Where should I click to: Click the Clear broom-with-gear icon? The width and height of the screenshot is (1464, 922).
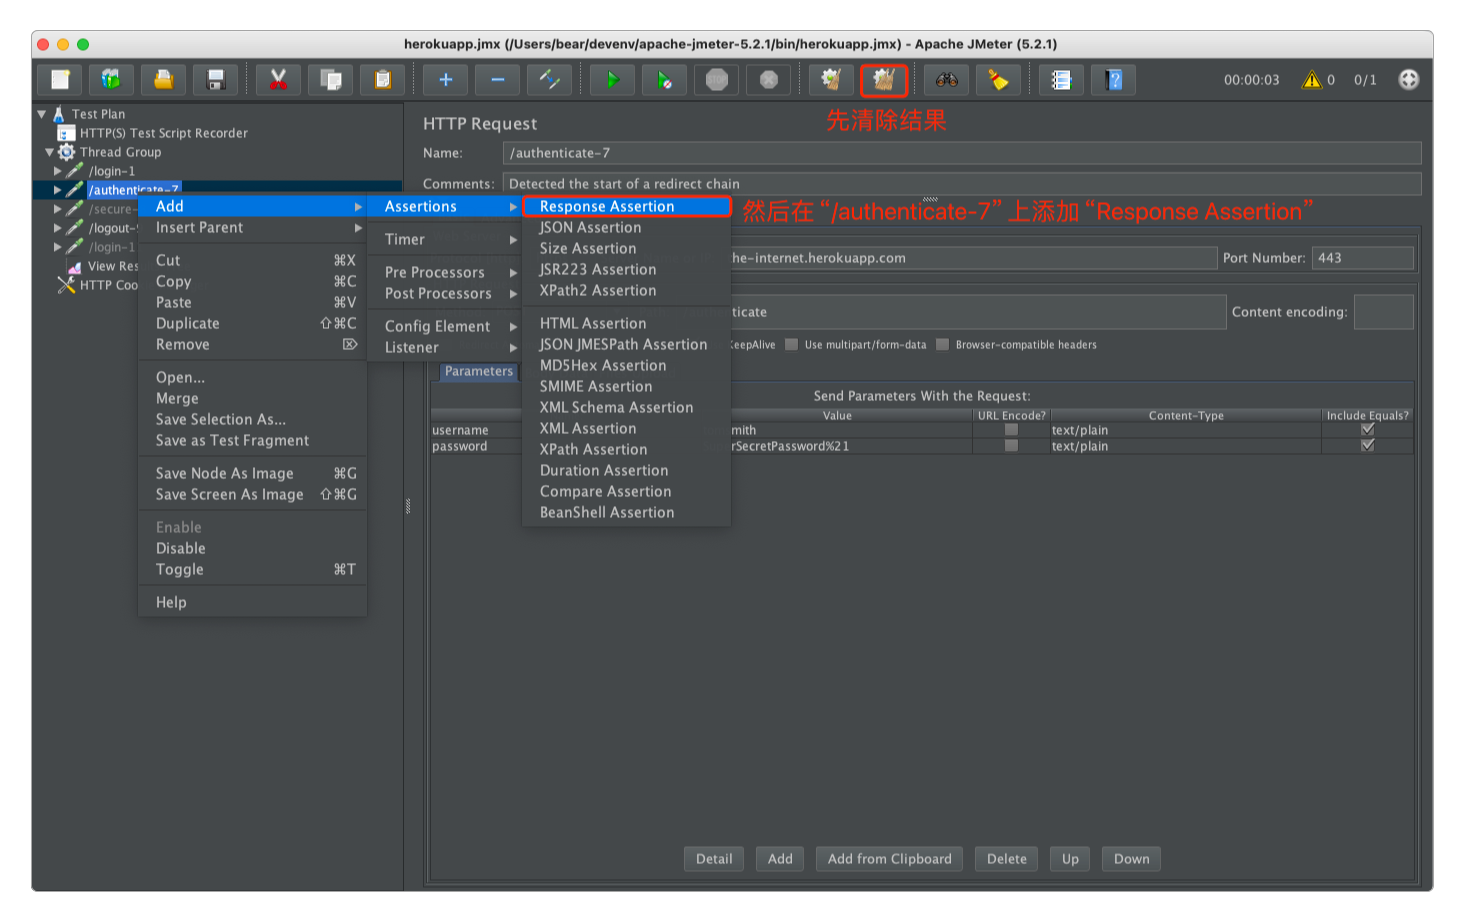click(831, 79)
